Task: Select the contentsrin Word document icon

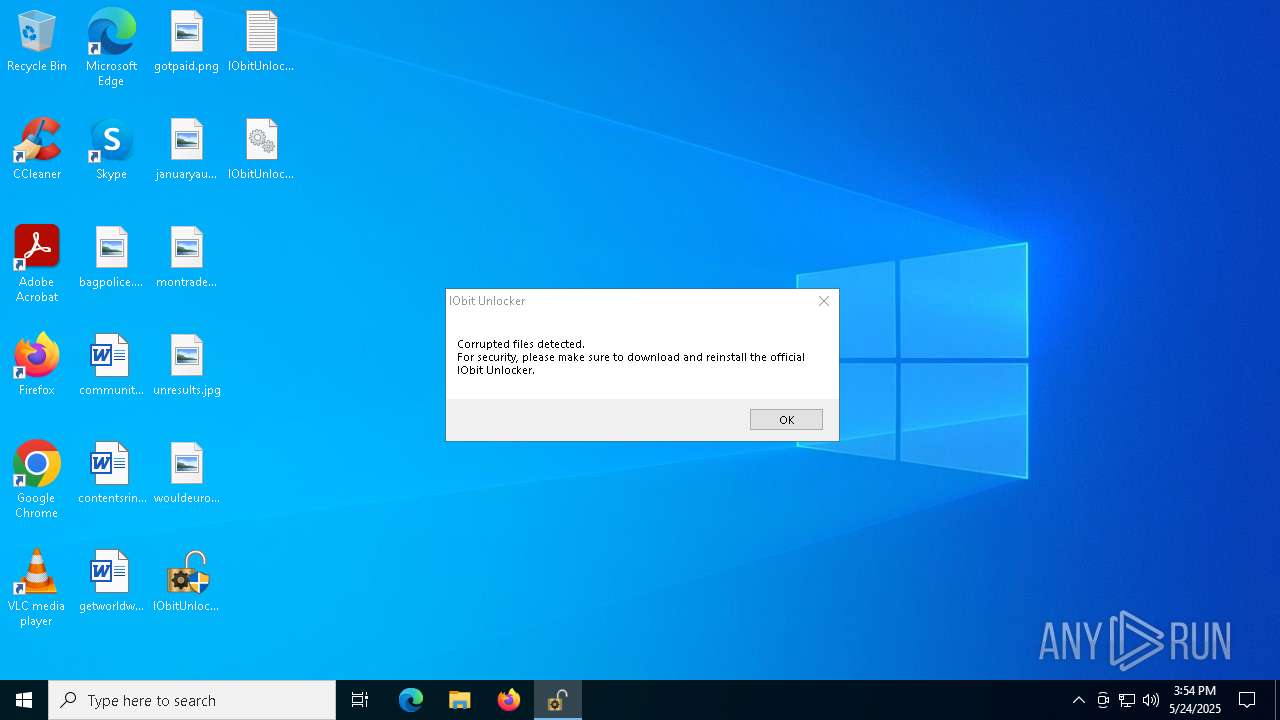Action: (111, 474)
